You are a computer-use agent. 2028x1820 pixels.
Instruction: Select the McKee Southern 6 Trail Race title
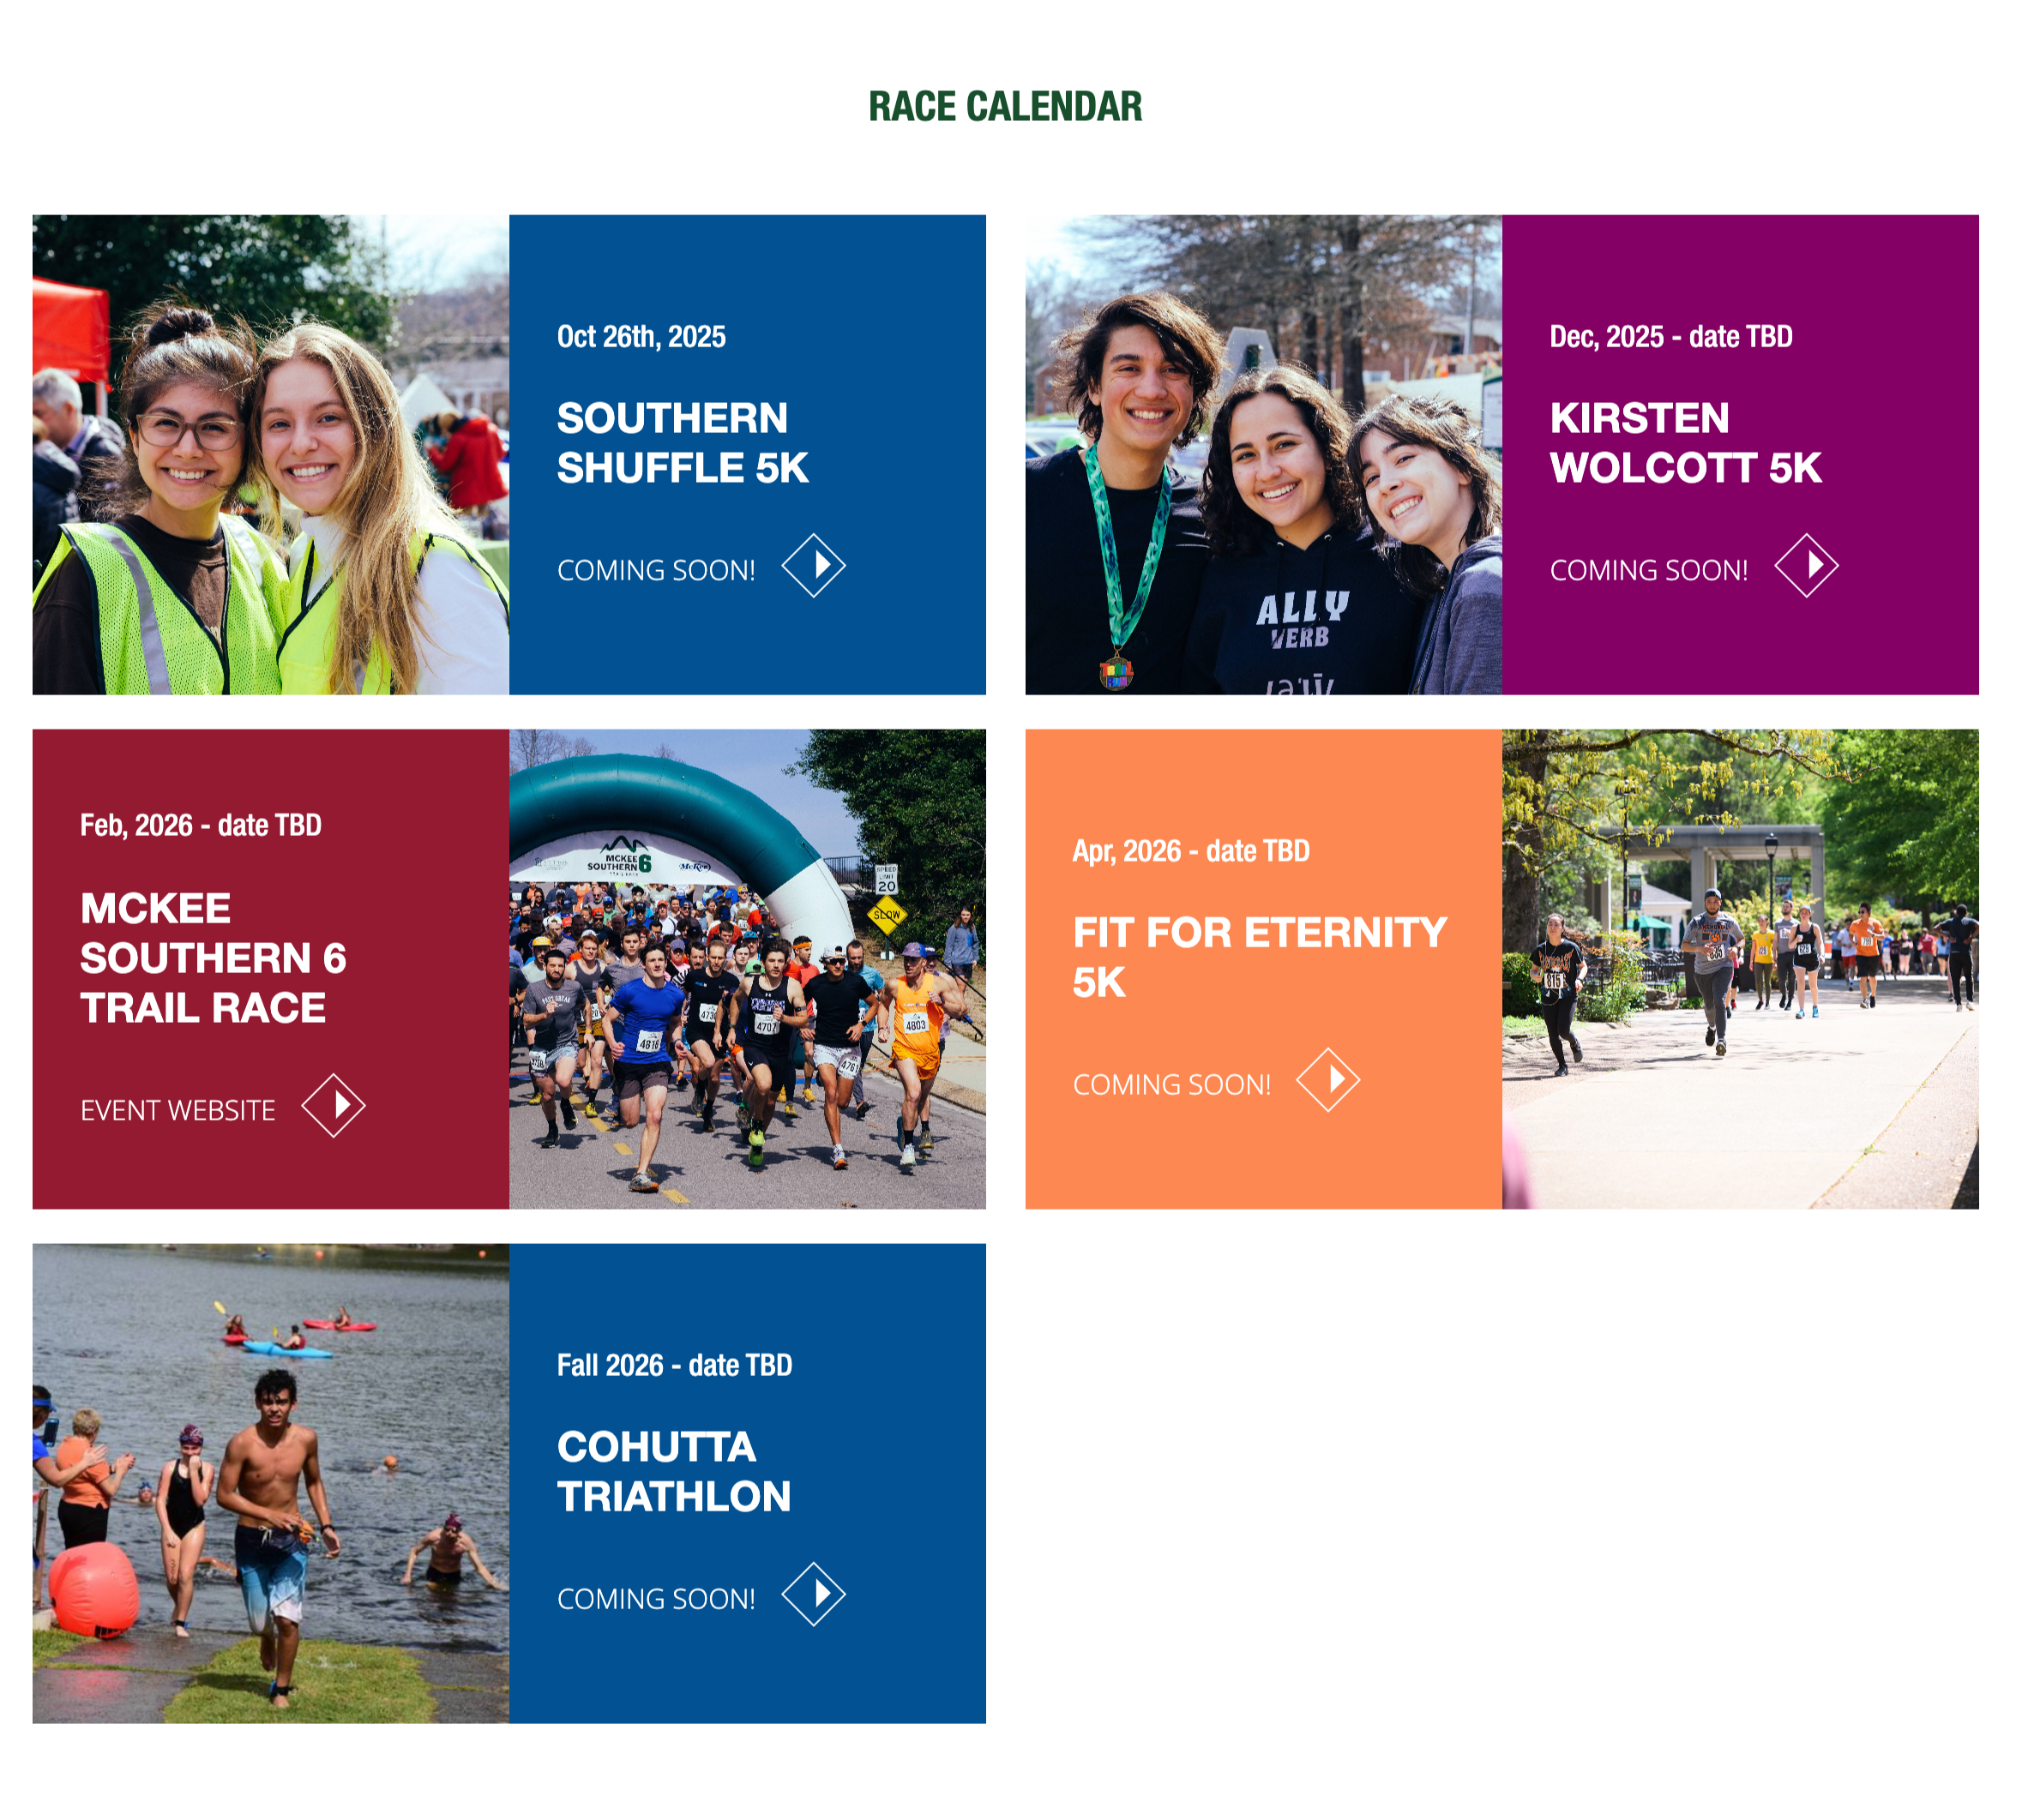[x=213, y=958]
